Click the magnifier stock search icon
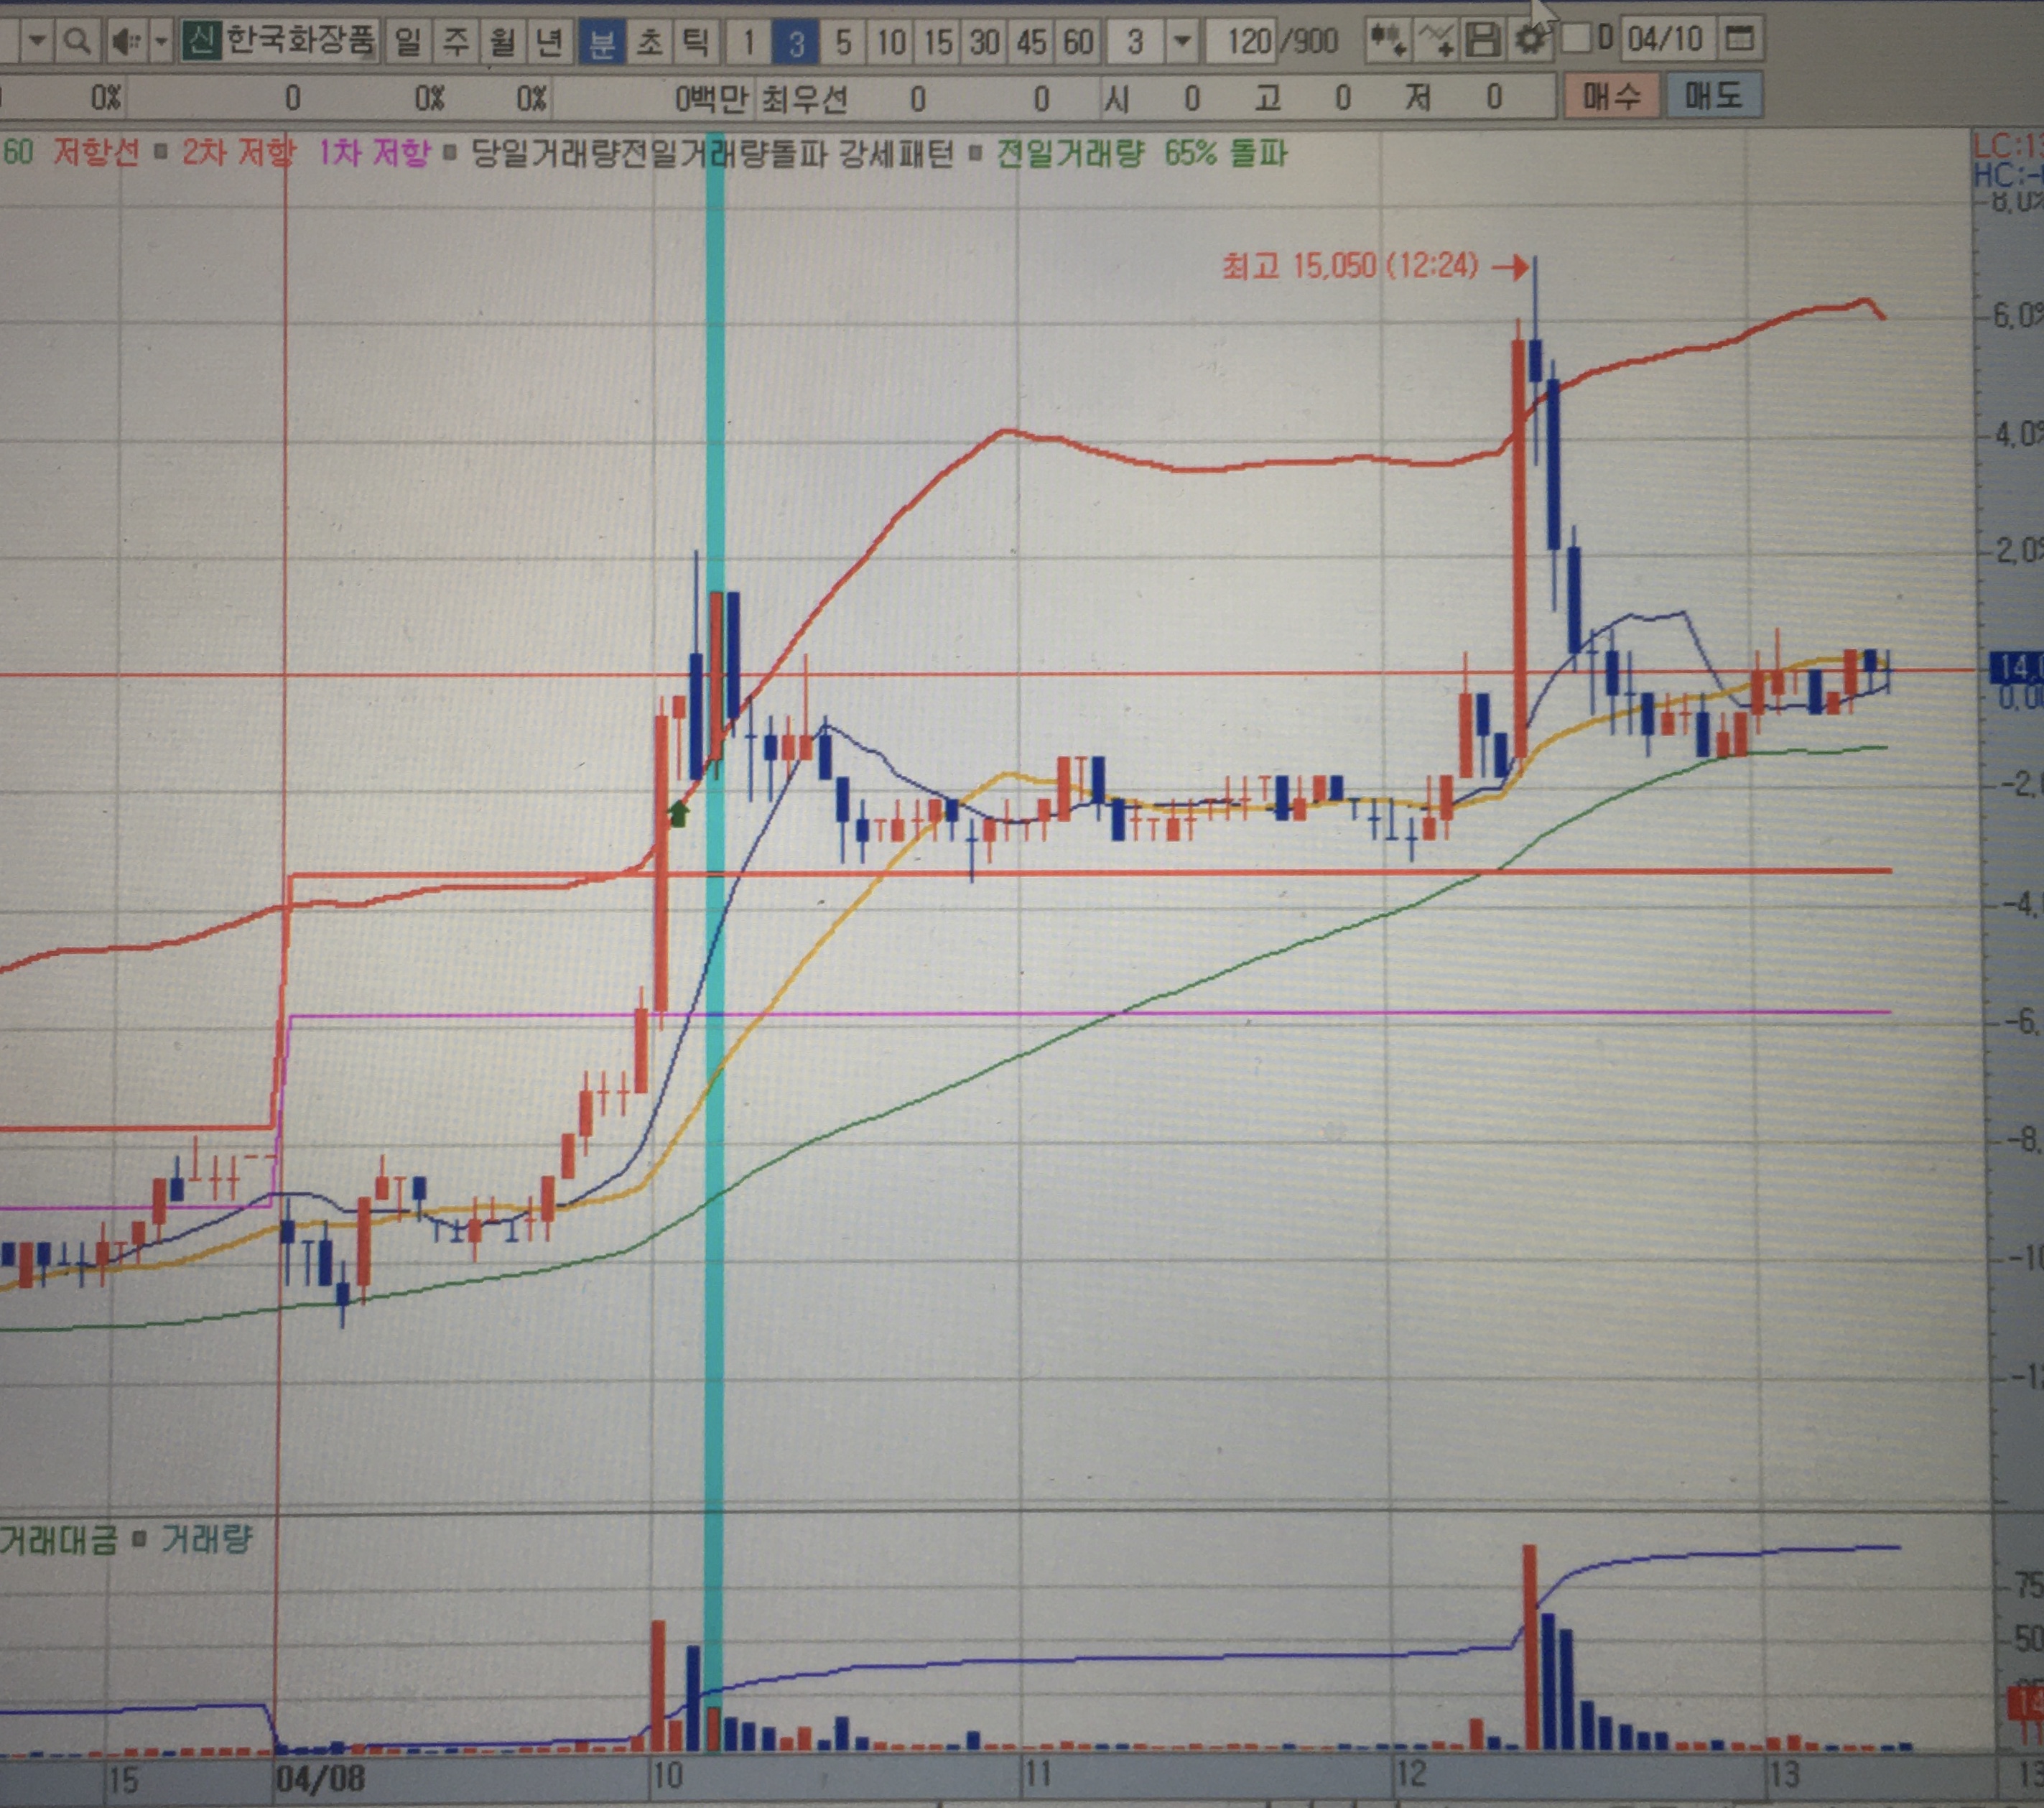The image size is (2044, 1808). pos(76,41)
